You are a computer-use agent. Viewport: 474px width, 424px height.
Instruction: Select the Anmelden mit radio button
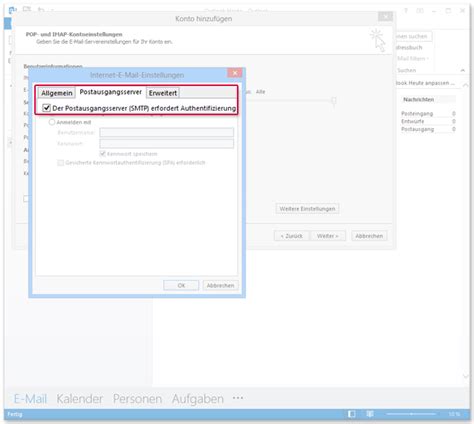pos(52,122)
